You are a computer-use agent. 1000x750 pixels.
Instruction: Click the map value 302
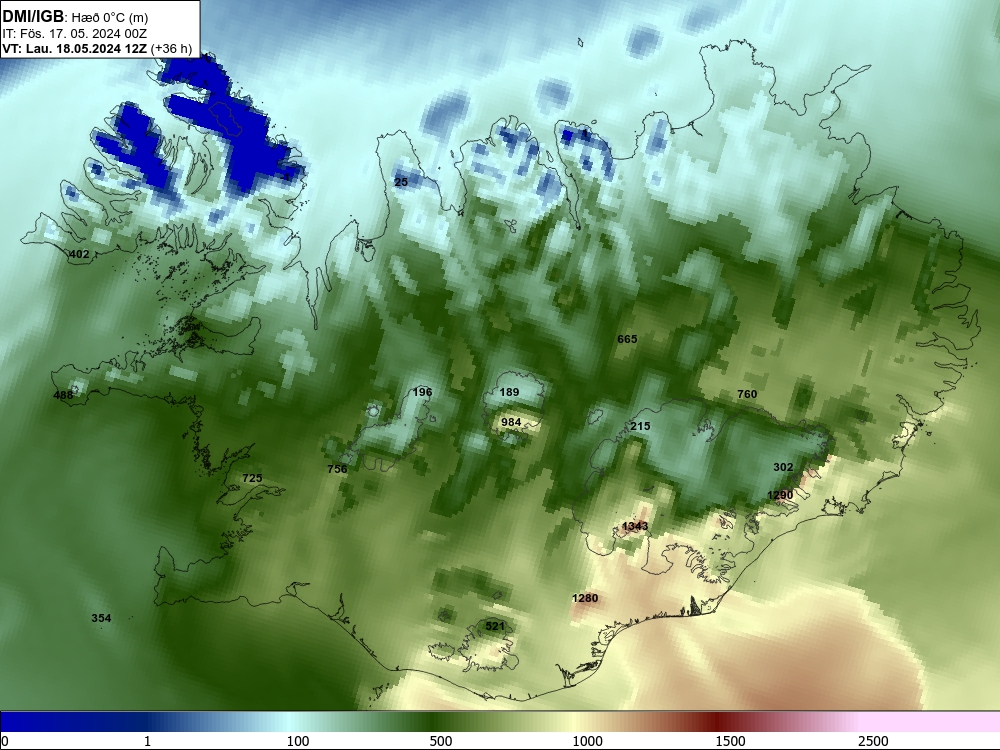[783, 467]
